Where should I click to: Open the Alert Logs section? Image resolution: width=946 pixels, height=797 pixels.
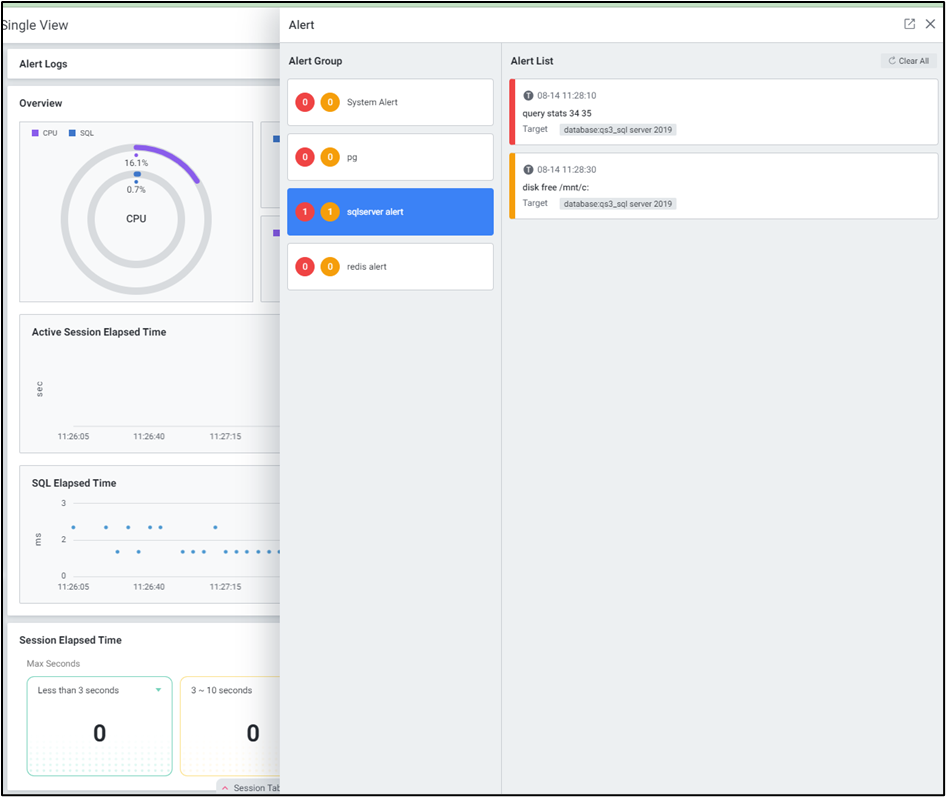44,64
